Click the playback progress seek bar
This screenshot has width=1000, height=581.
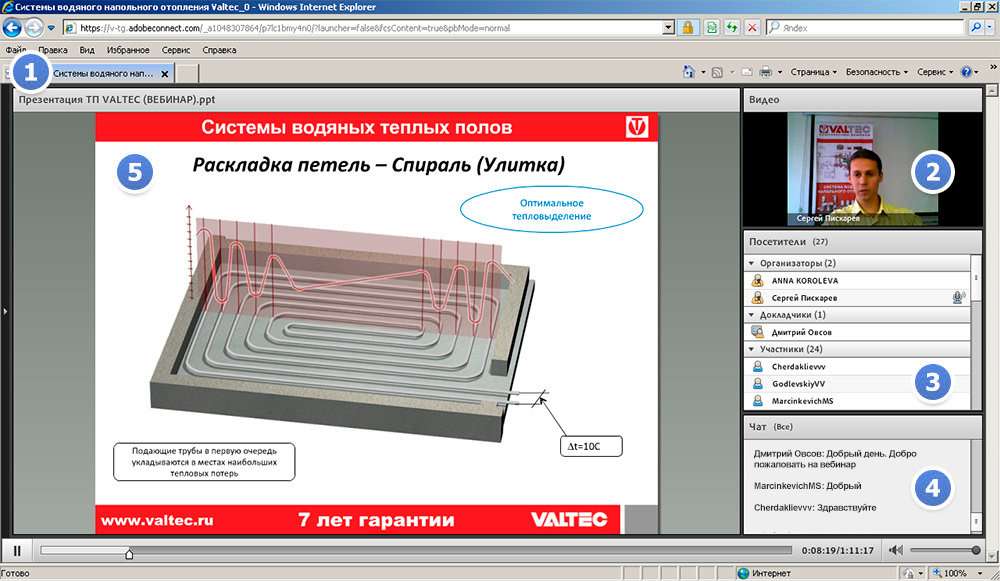coord(416,550)
